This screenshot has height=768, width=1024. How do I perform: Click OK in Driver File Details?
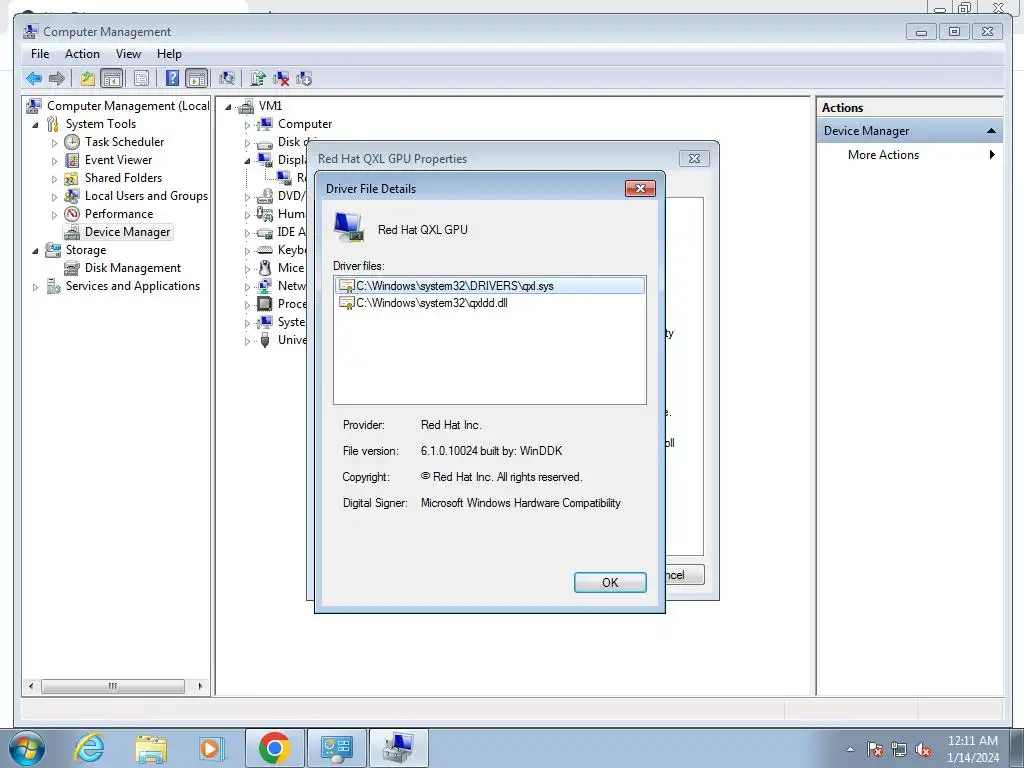pos(610,583)
